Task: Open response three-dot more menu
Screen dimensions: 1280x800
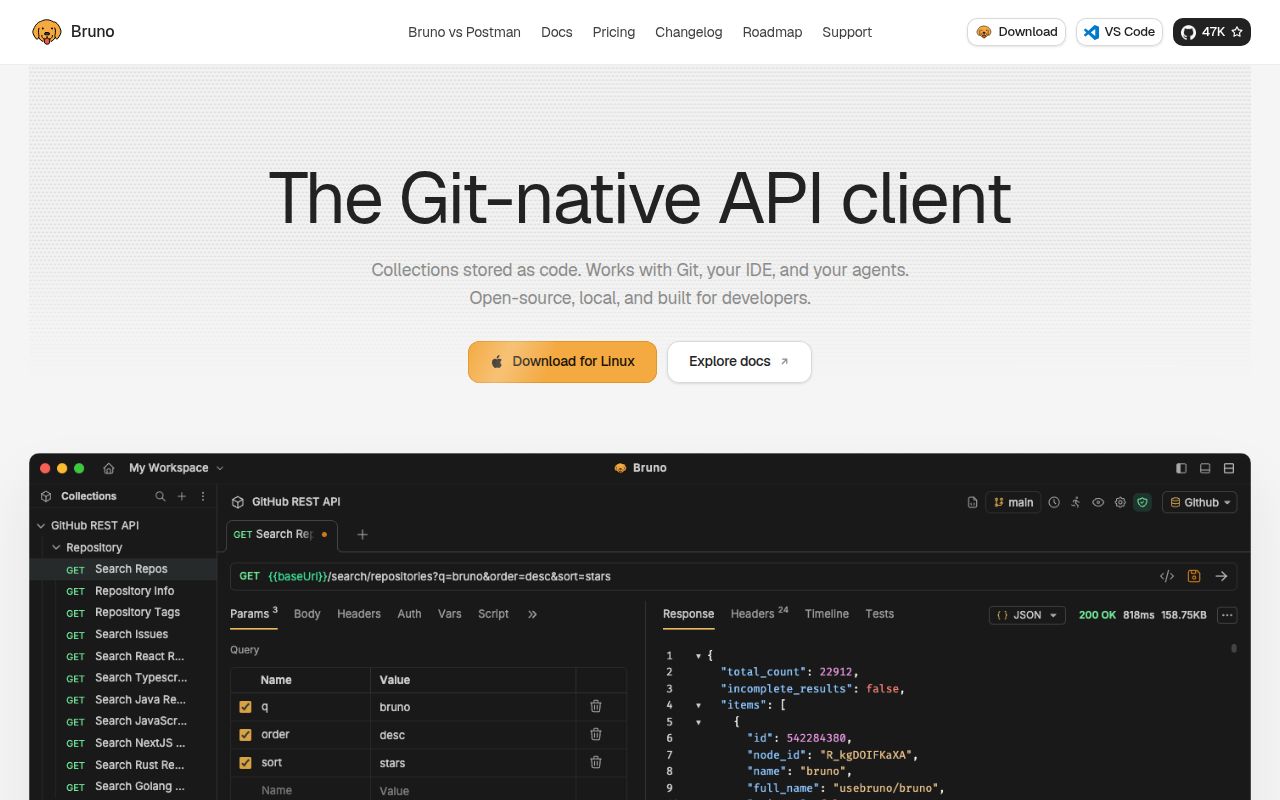Action: point(1228,615)
